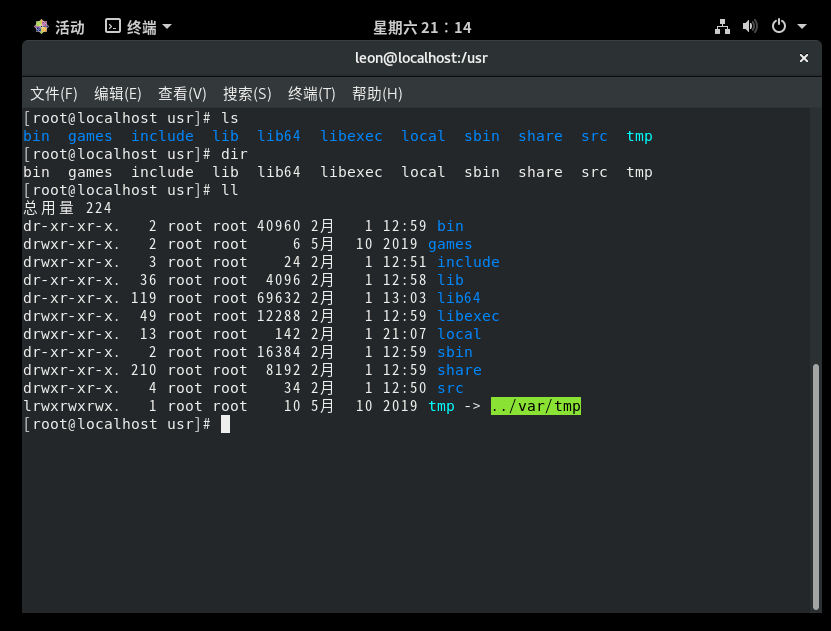
Task: Click 'src' in the ll listing
Action: click(x=450, y=388)
